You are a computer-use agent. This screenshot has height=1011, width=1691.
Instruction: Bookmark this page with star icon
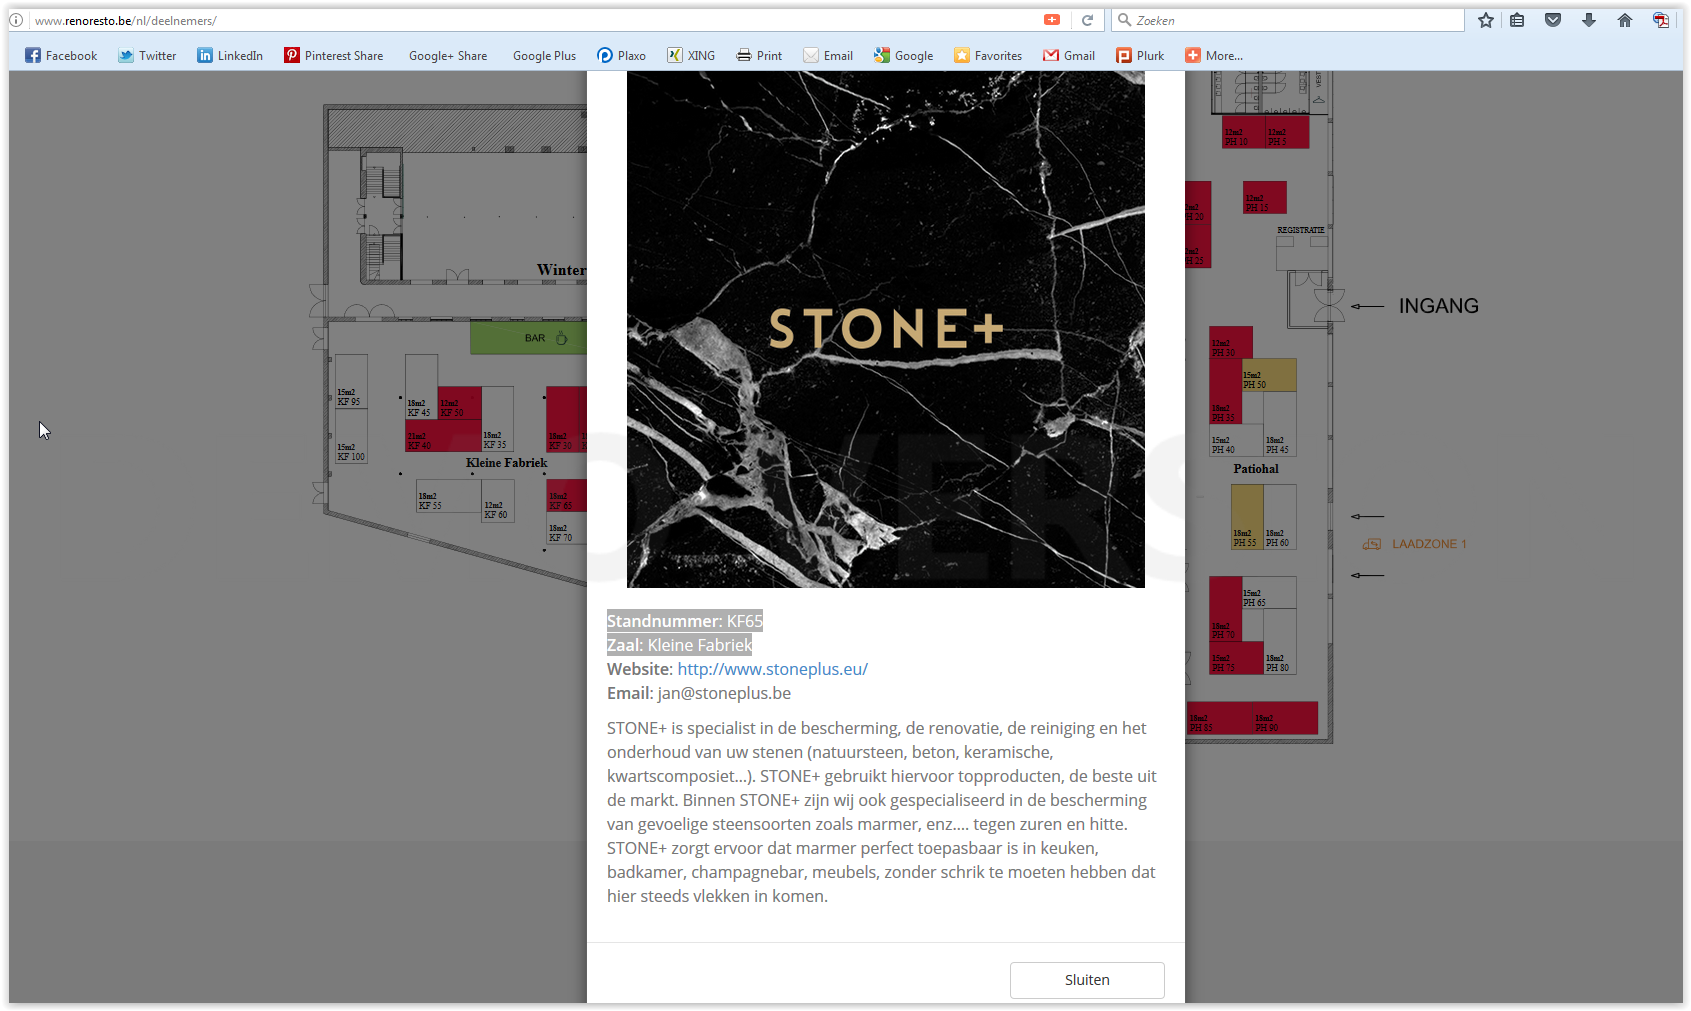[1486, 20]
